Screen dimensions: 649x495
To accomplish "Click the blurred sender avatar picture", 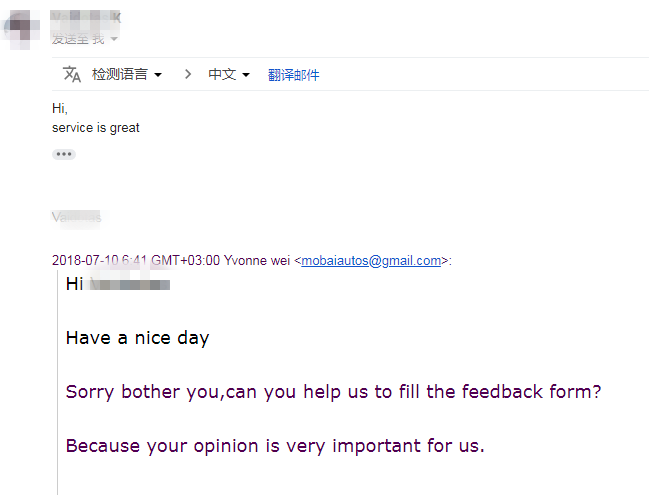I will click(x=21, y=29).
